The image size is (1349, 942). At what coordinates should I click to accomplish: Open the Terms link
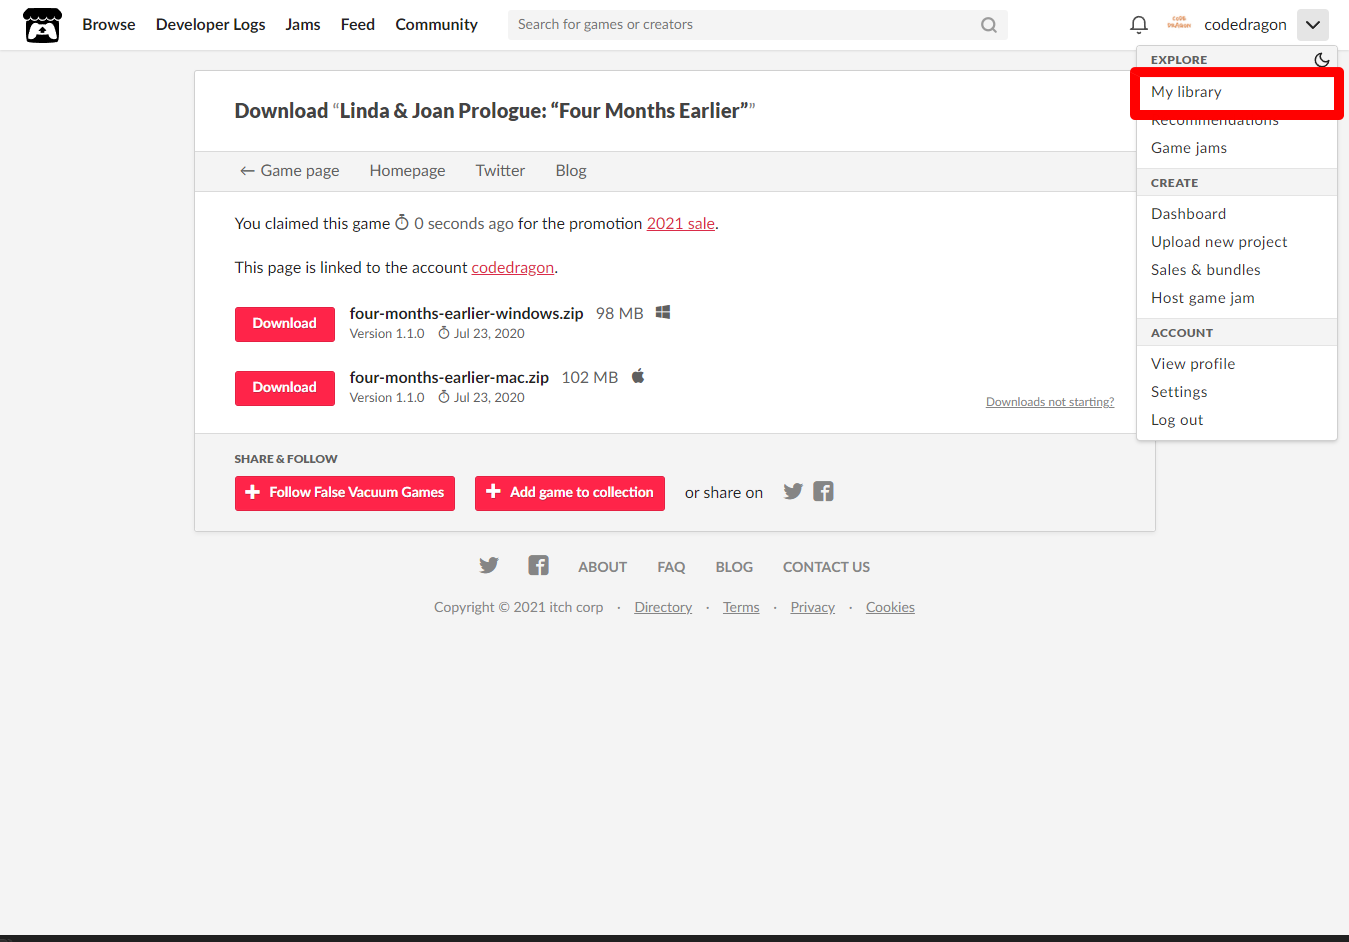pos(741,608)
